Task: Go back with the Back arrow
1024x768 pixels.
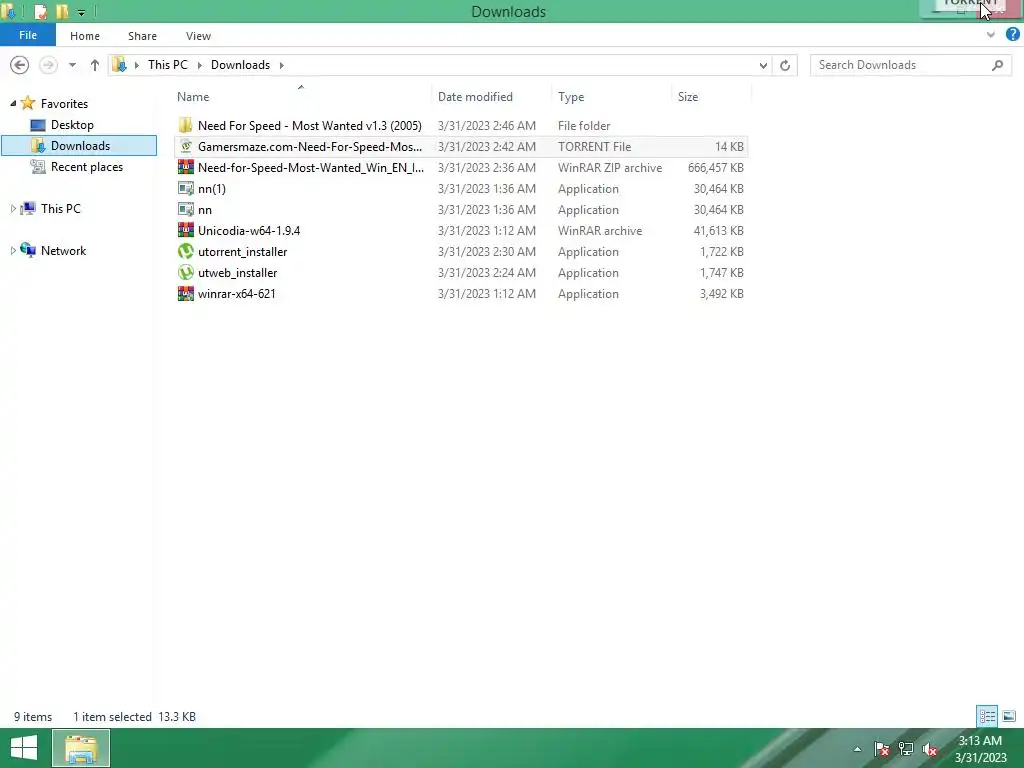Action: [20, 65]
